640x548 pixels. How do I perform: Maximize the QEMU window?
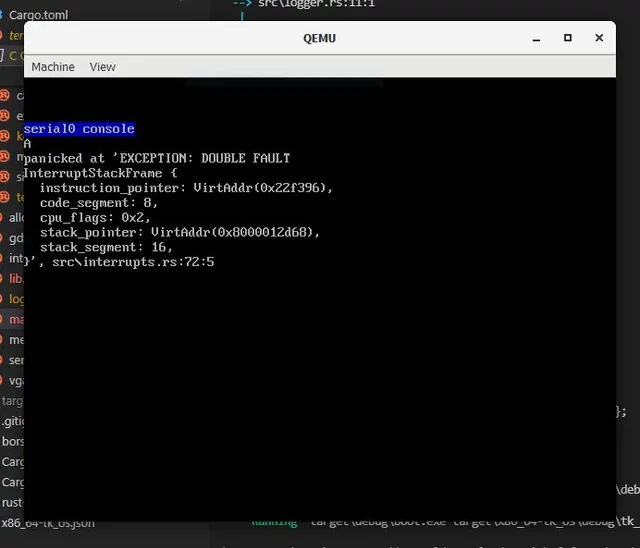click(567, 38)
